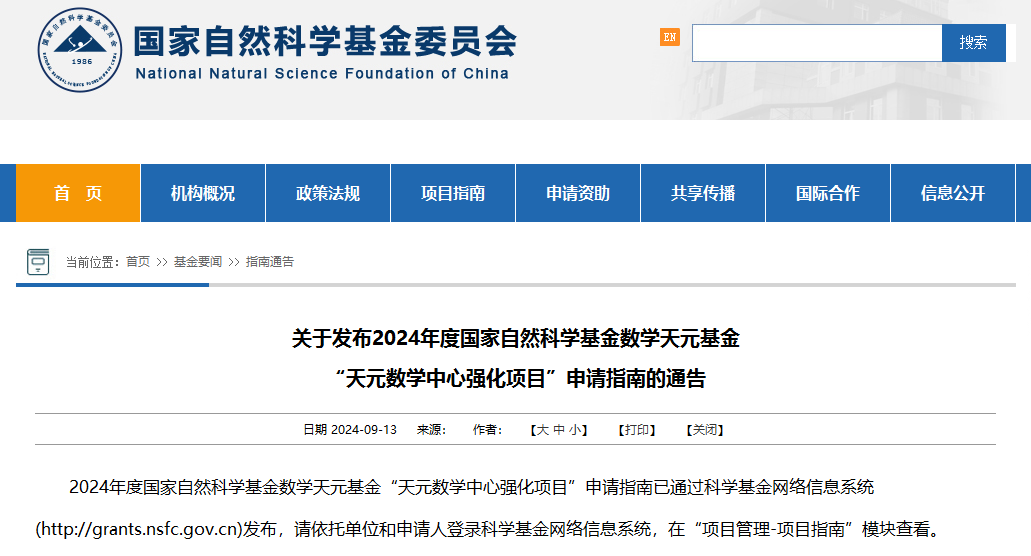Open the 共享传播 menu item

[x=703, y=193]
